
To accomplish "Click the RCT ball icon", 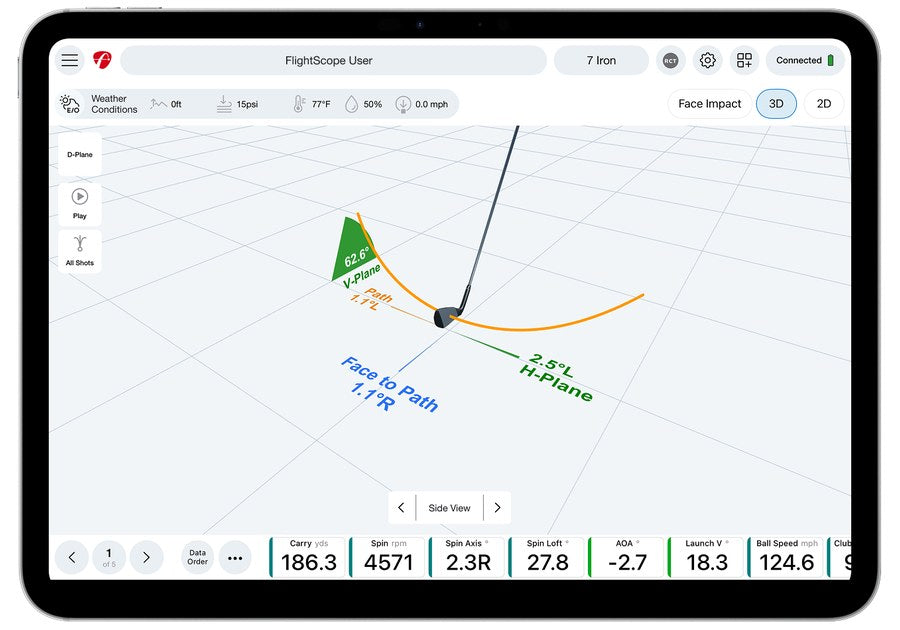I will coord(670,60).
